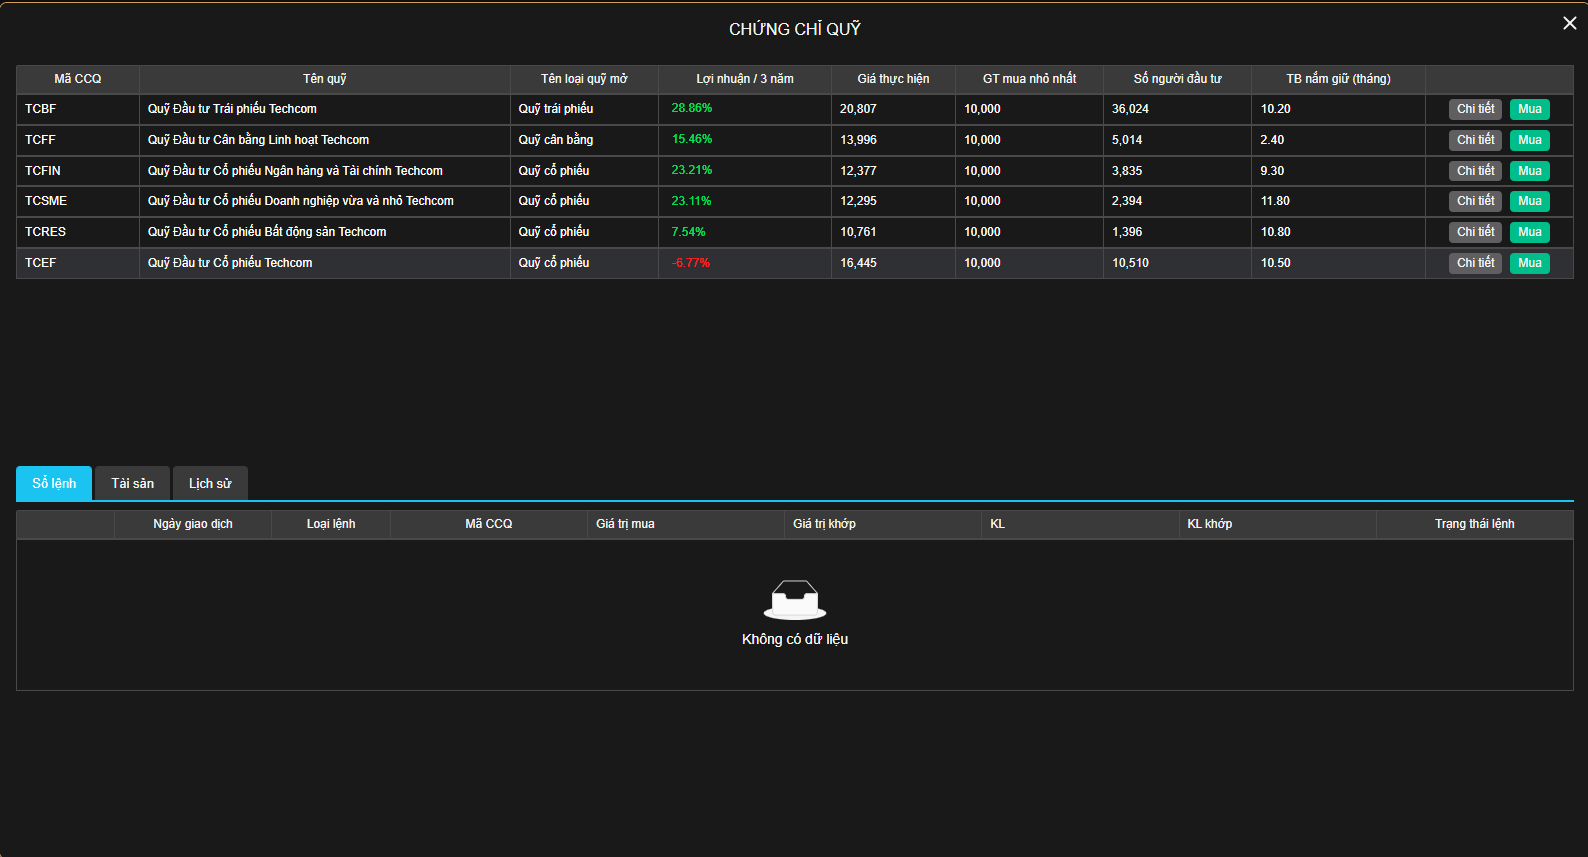Buy TCSME using Mua button
The image size is (1588, 857).
[1530, 201]
